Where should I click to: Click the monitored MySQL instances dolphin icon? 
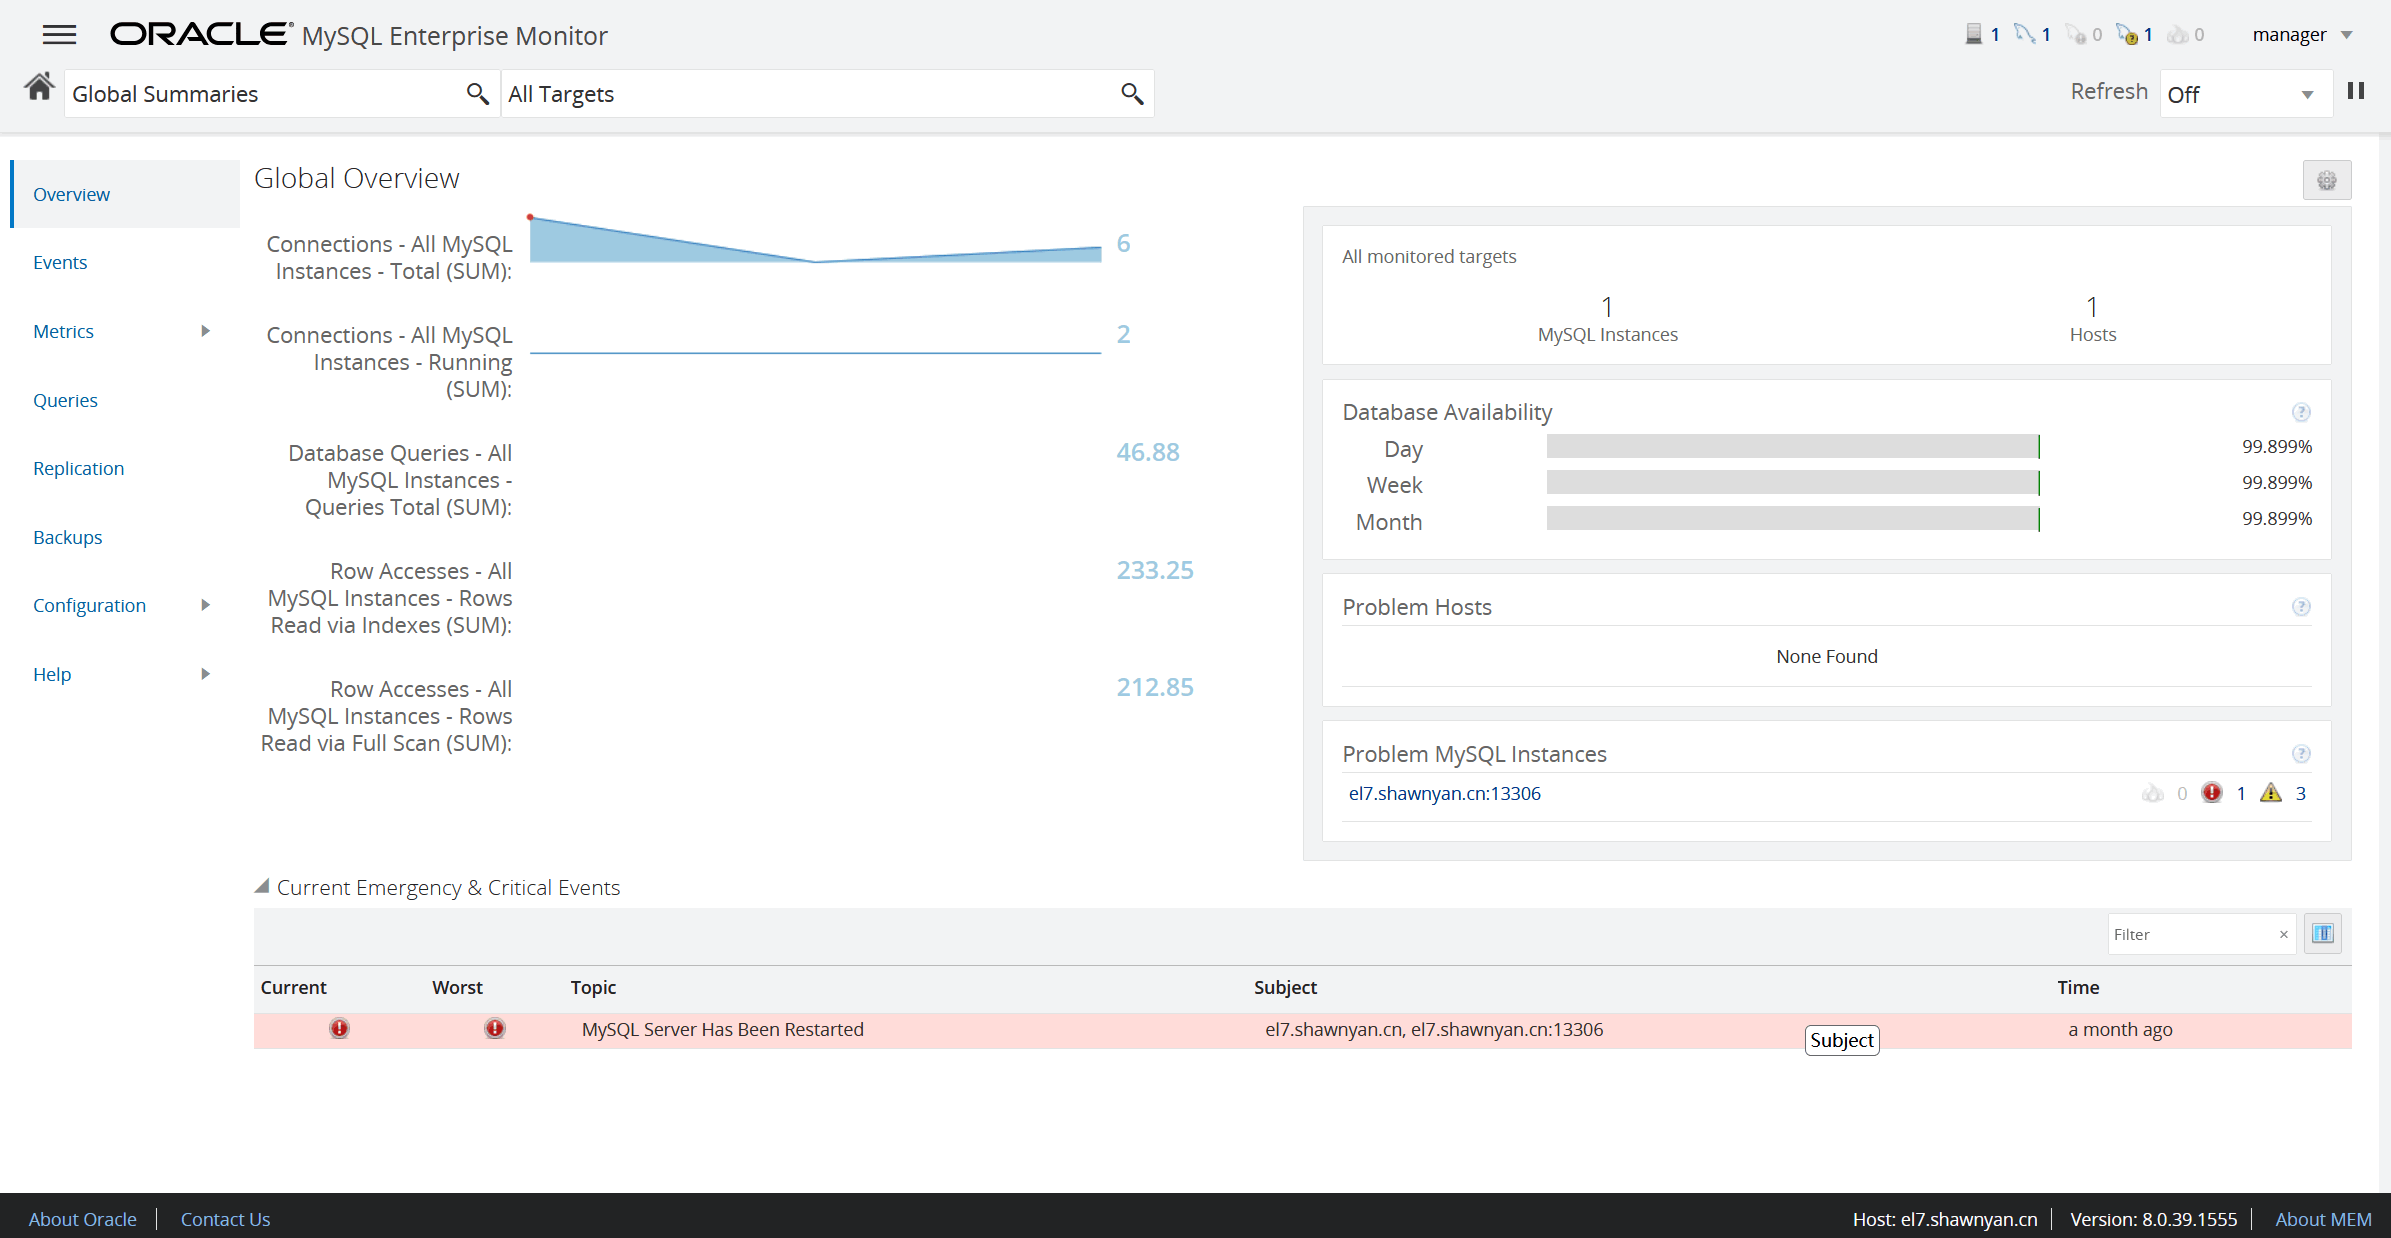coord(2024,34)
